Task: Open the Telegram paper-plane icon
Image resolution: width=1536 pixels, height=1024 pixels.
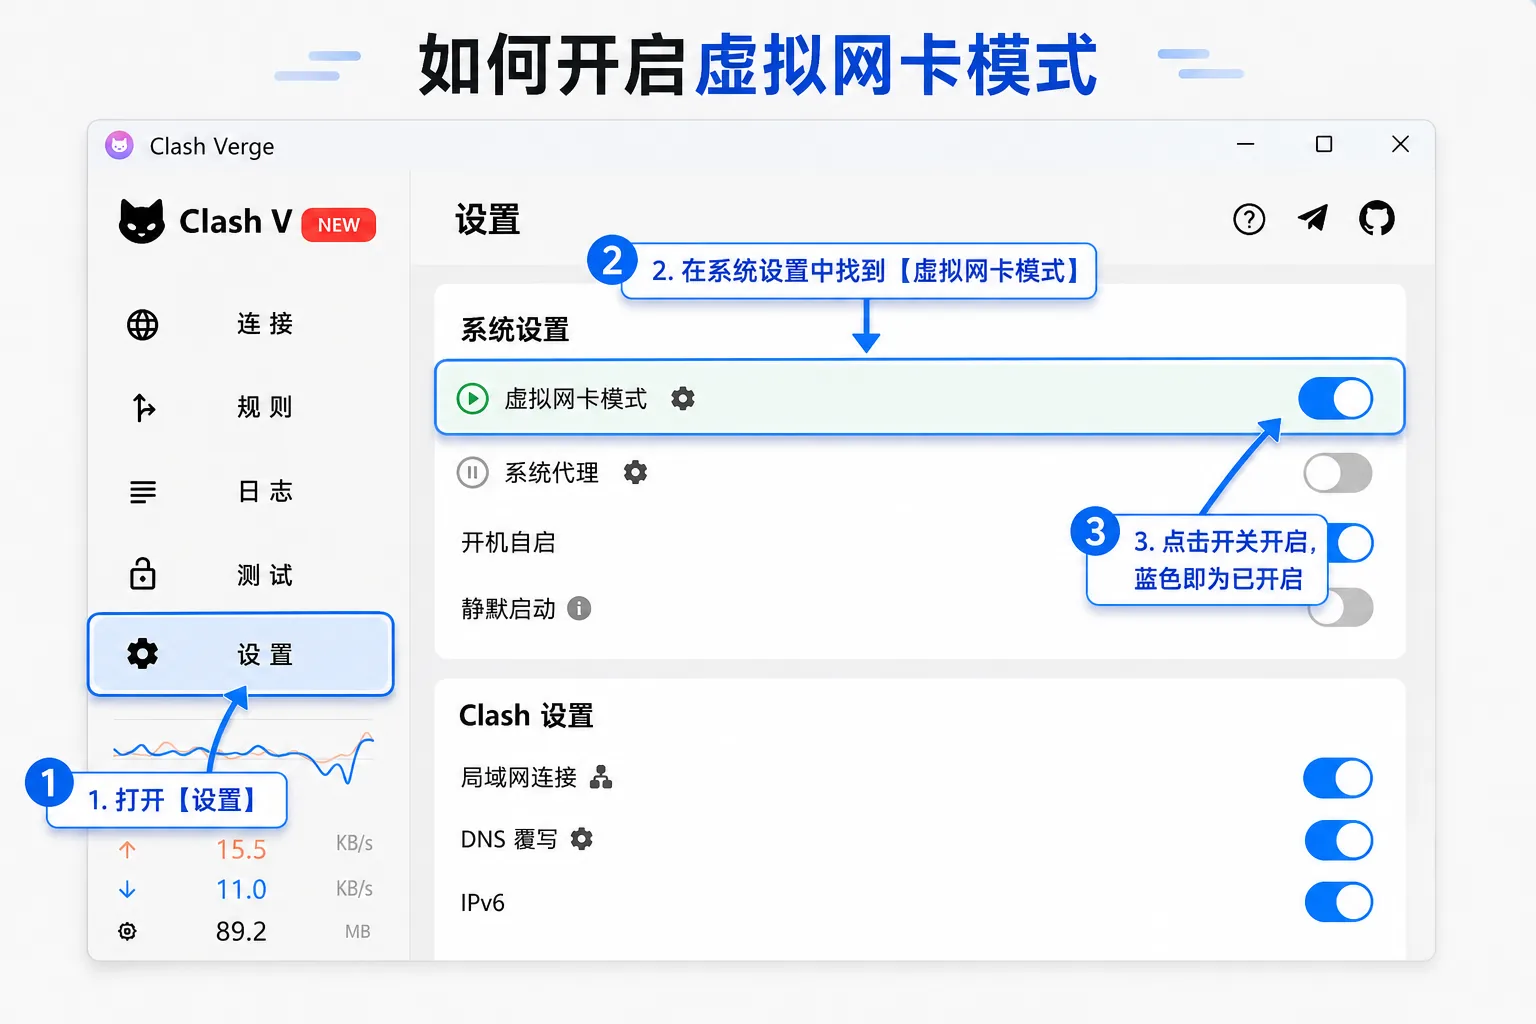Action: click(x=1313, y=217)
